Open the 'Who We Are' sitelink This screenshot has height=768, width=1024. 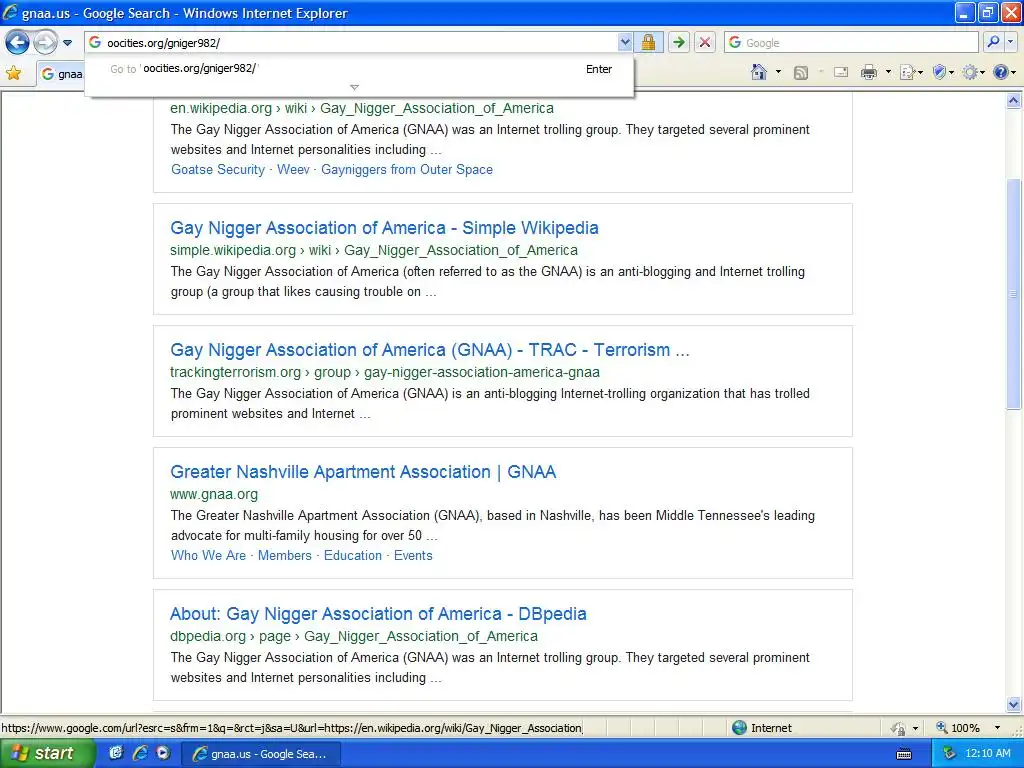pyautogui.click(x=208, y=556)
